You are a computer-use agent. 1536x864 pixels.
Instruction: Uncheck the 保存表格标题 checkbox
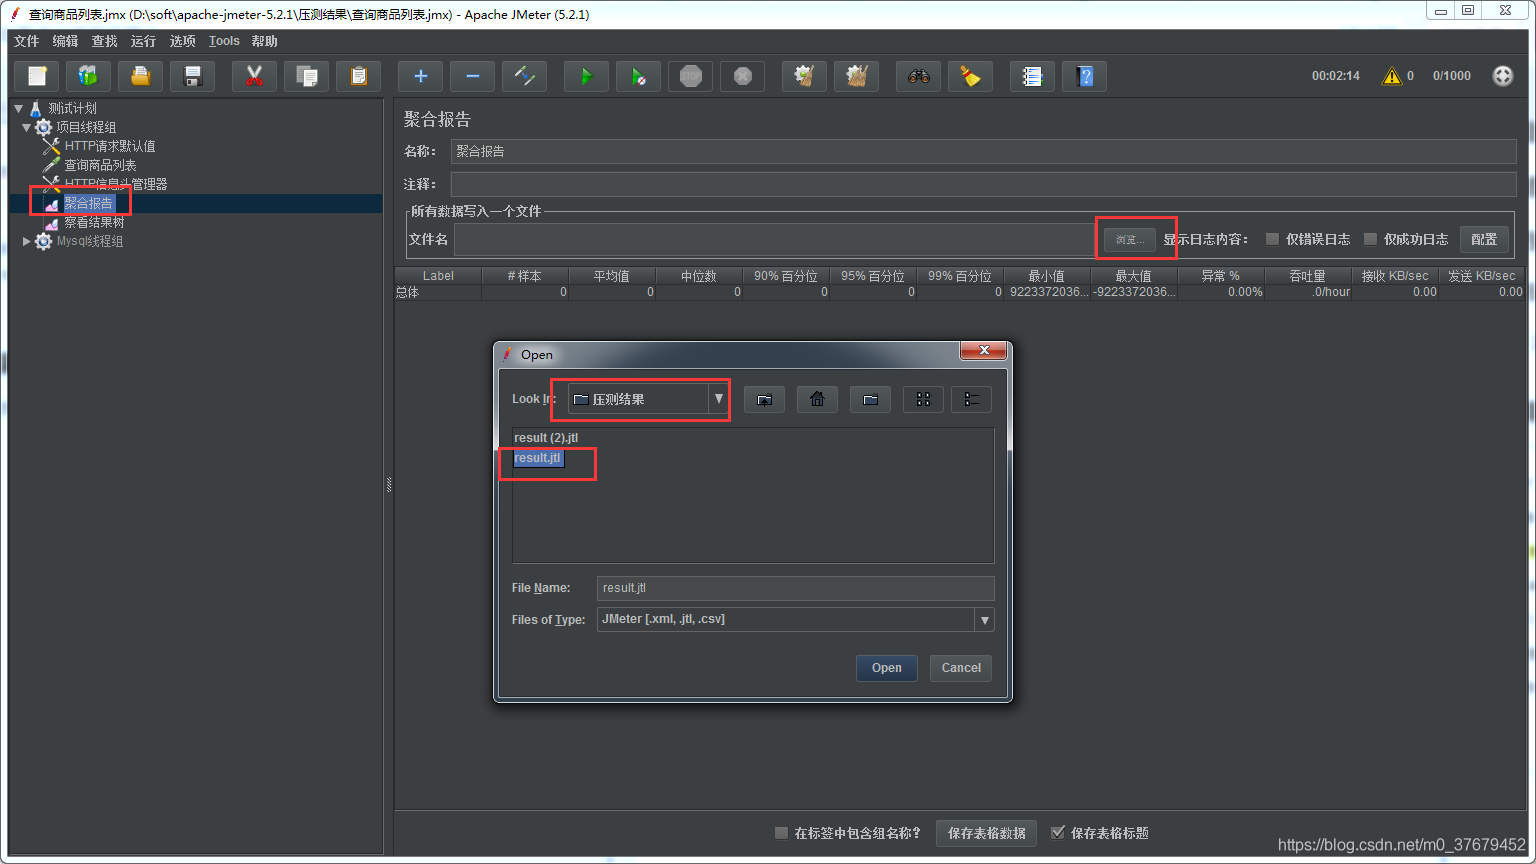[x=1057, y=833]
